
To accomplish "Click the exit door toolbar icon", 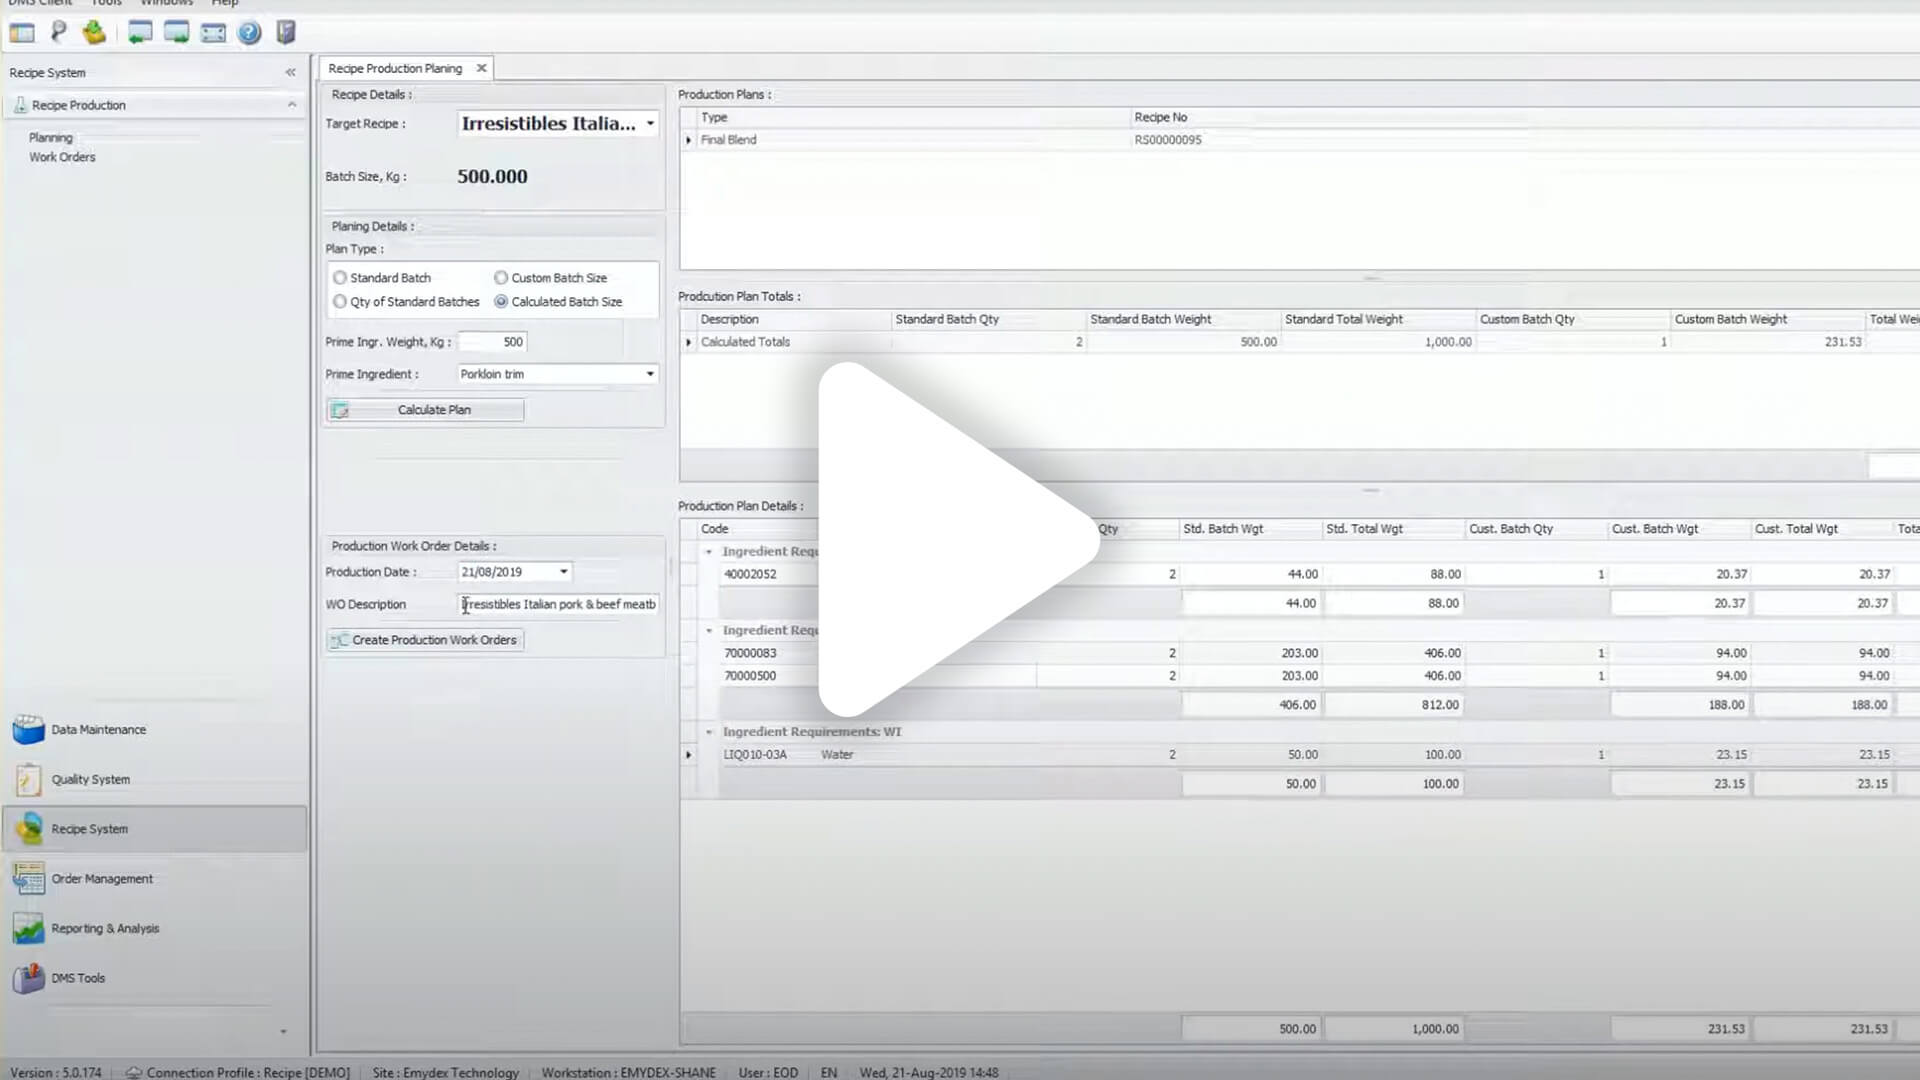I will [286, 33].
